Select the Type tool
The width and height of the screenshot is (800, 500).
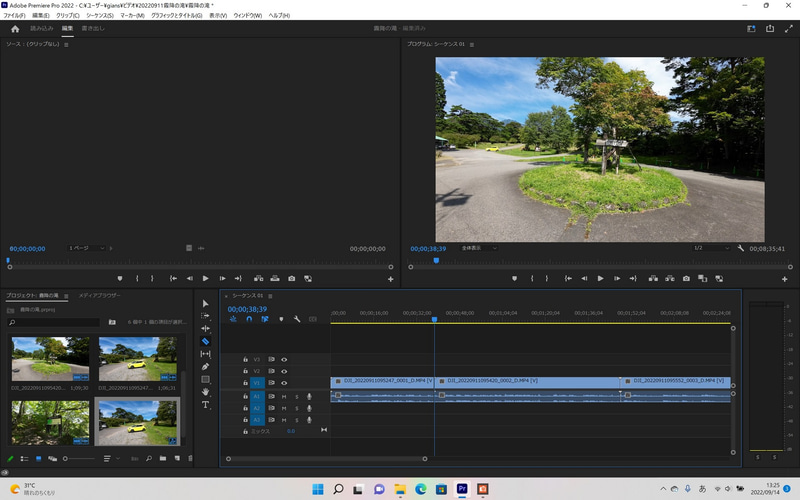205,405
